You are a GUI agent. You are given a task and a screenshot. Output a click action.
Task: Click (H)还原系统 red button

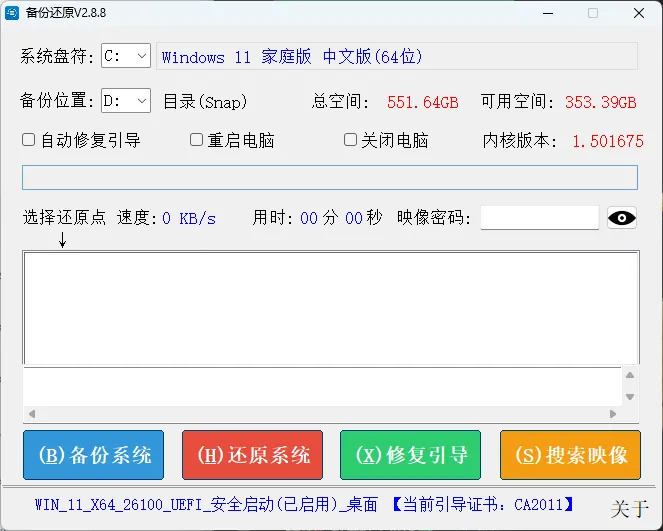coord(252,455)
